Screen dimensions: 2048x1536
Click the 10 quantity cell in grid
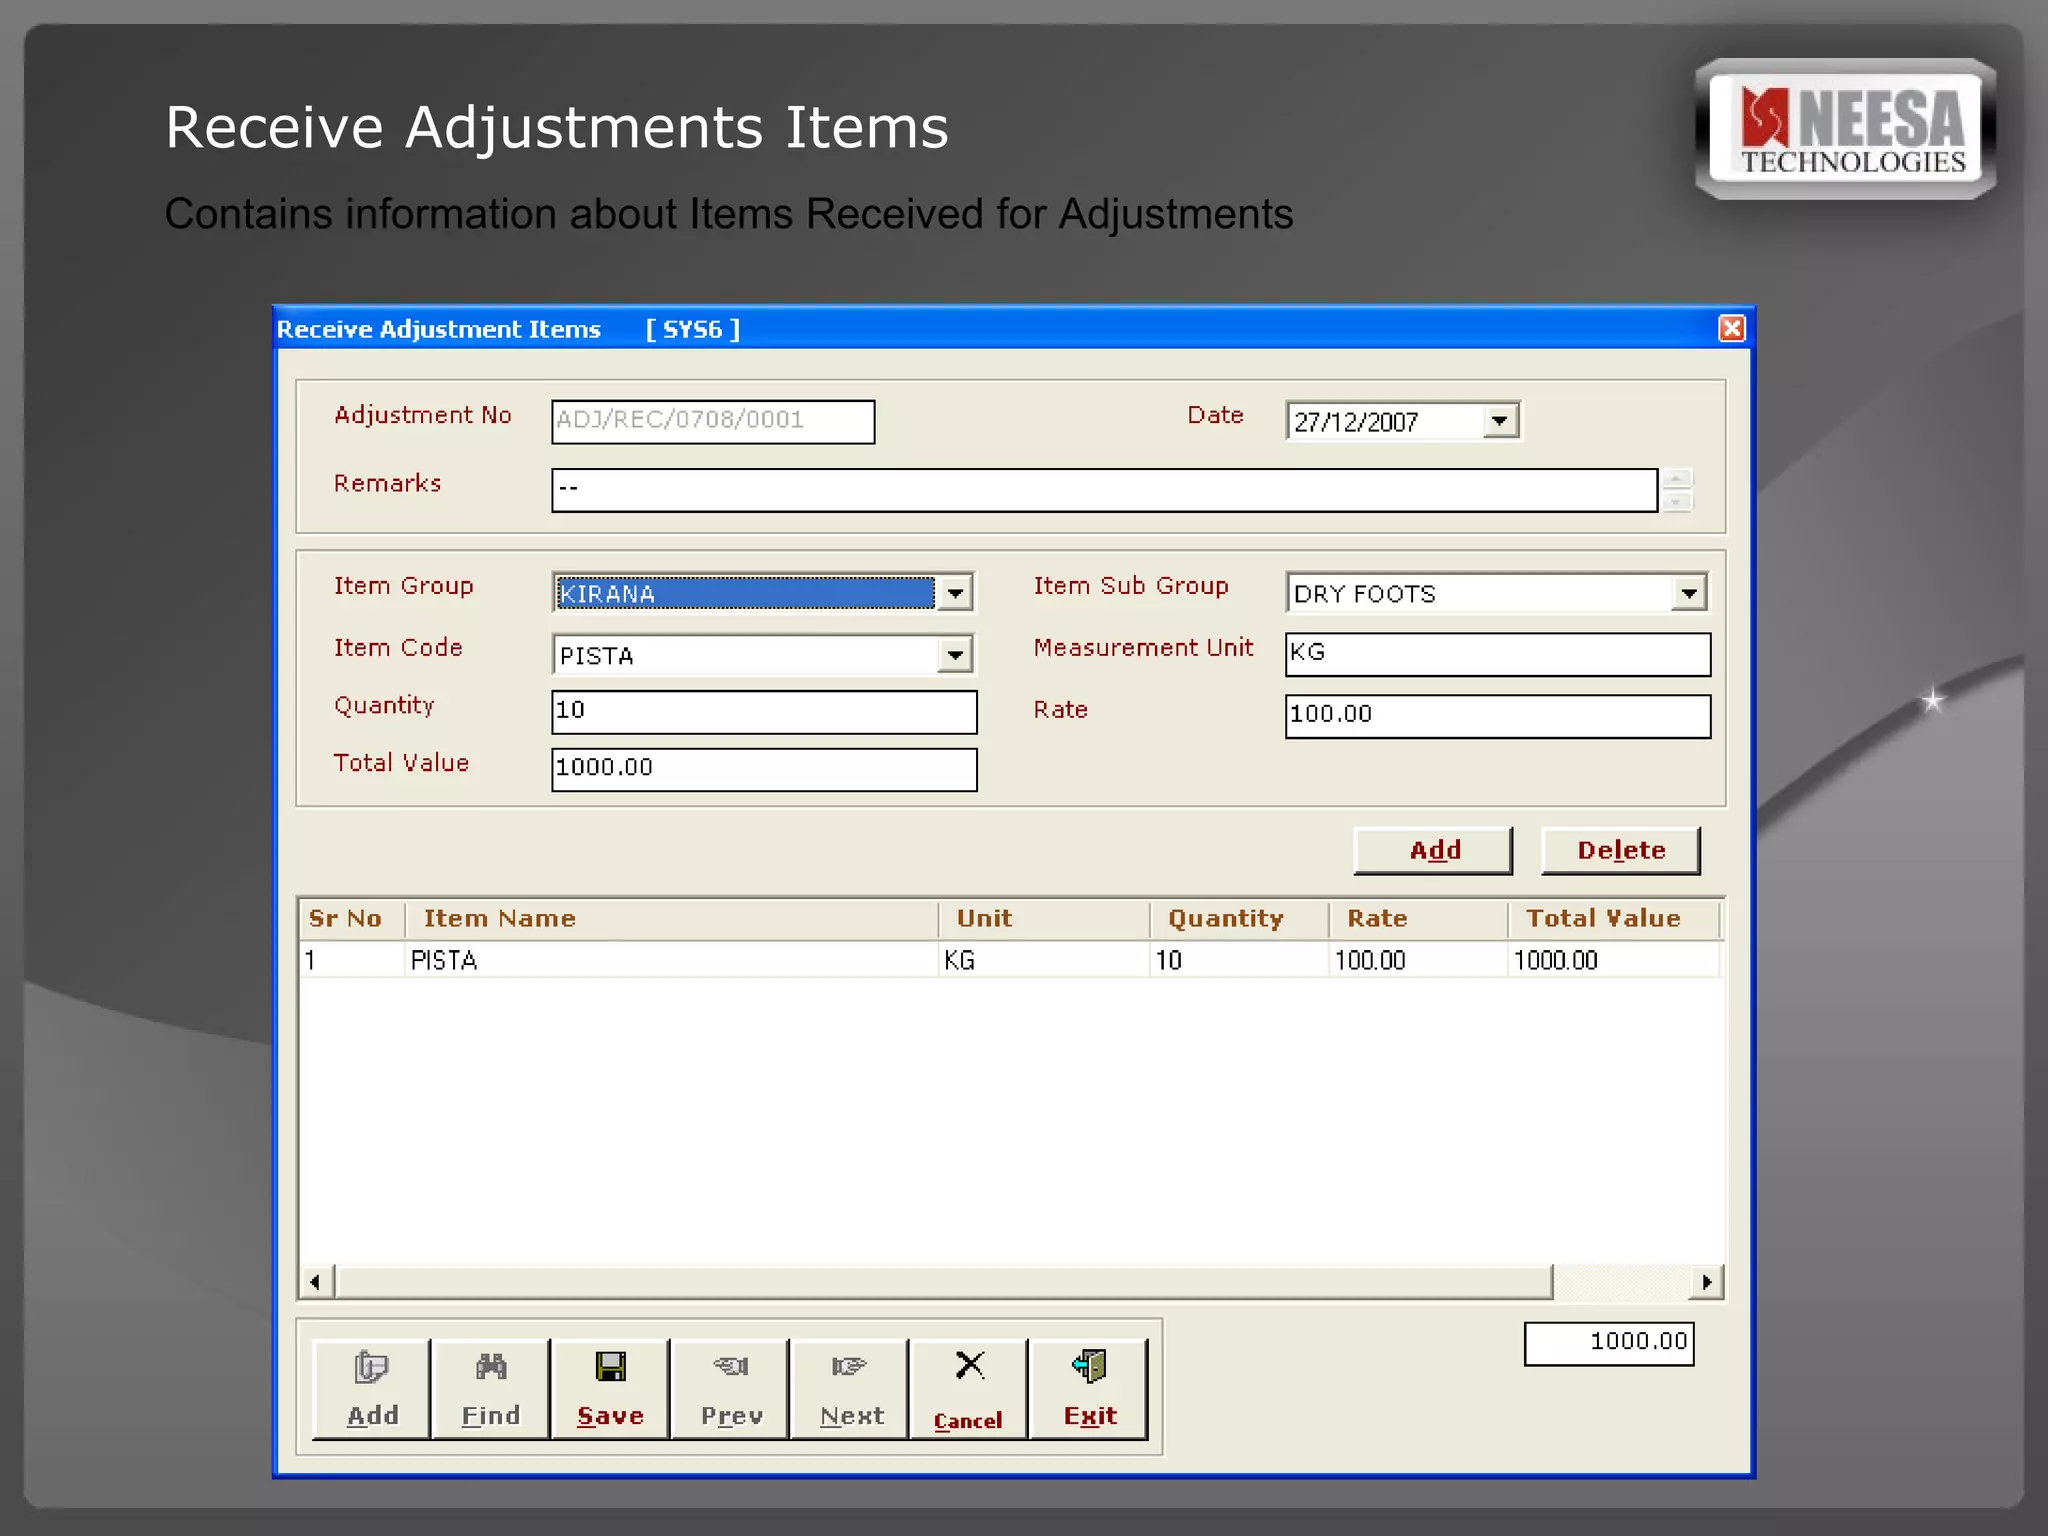tap(1239, 960)
